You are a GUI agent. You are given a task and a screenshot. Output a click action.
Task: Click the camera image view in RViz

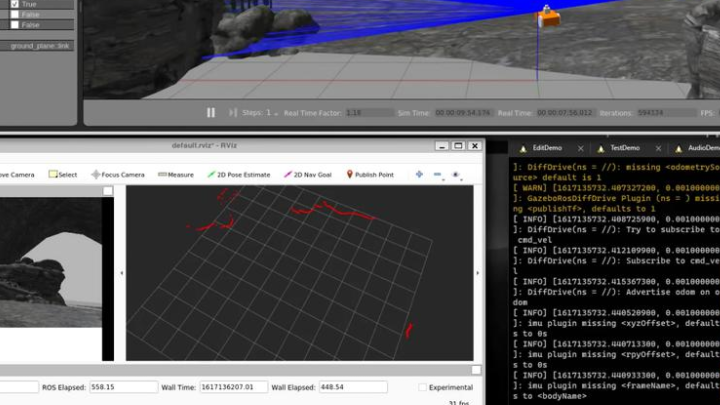click(51, 263)
